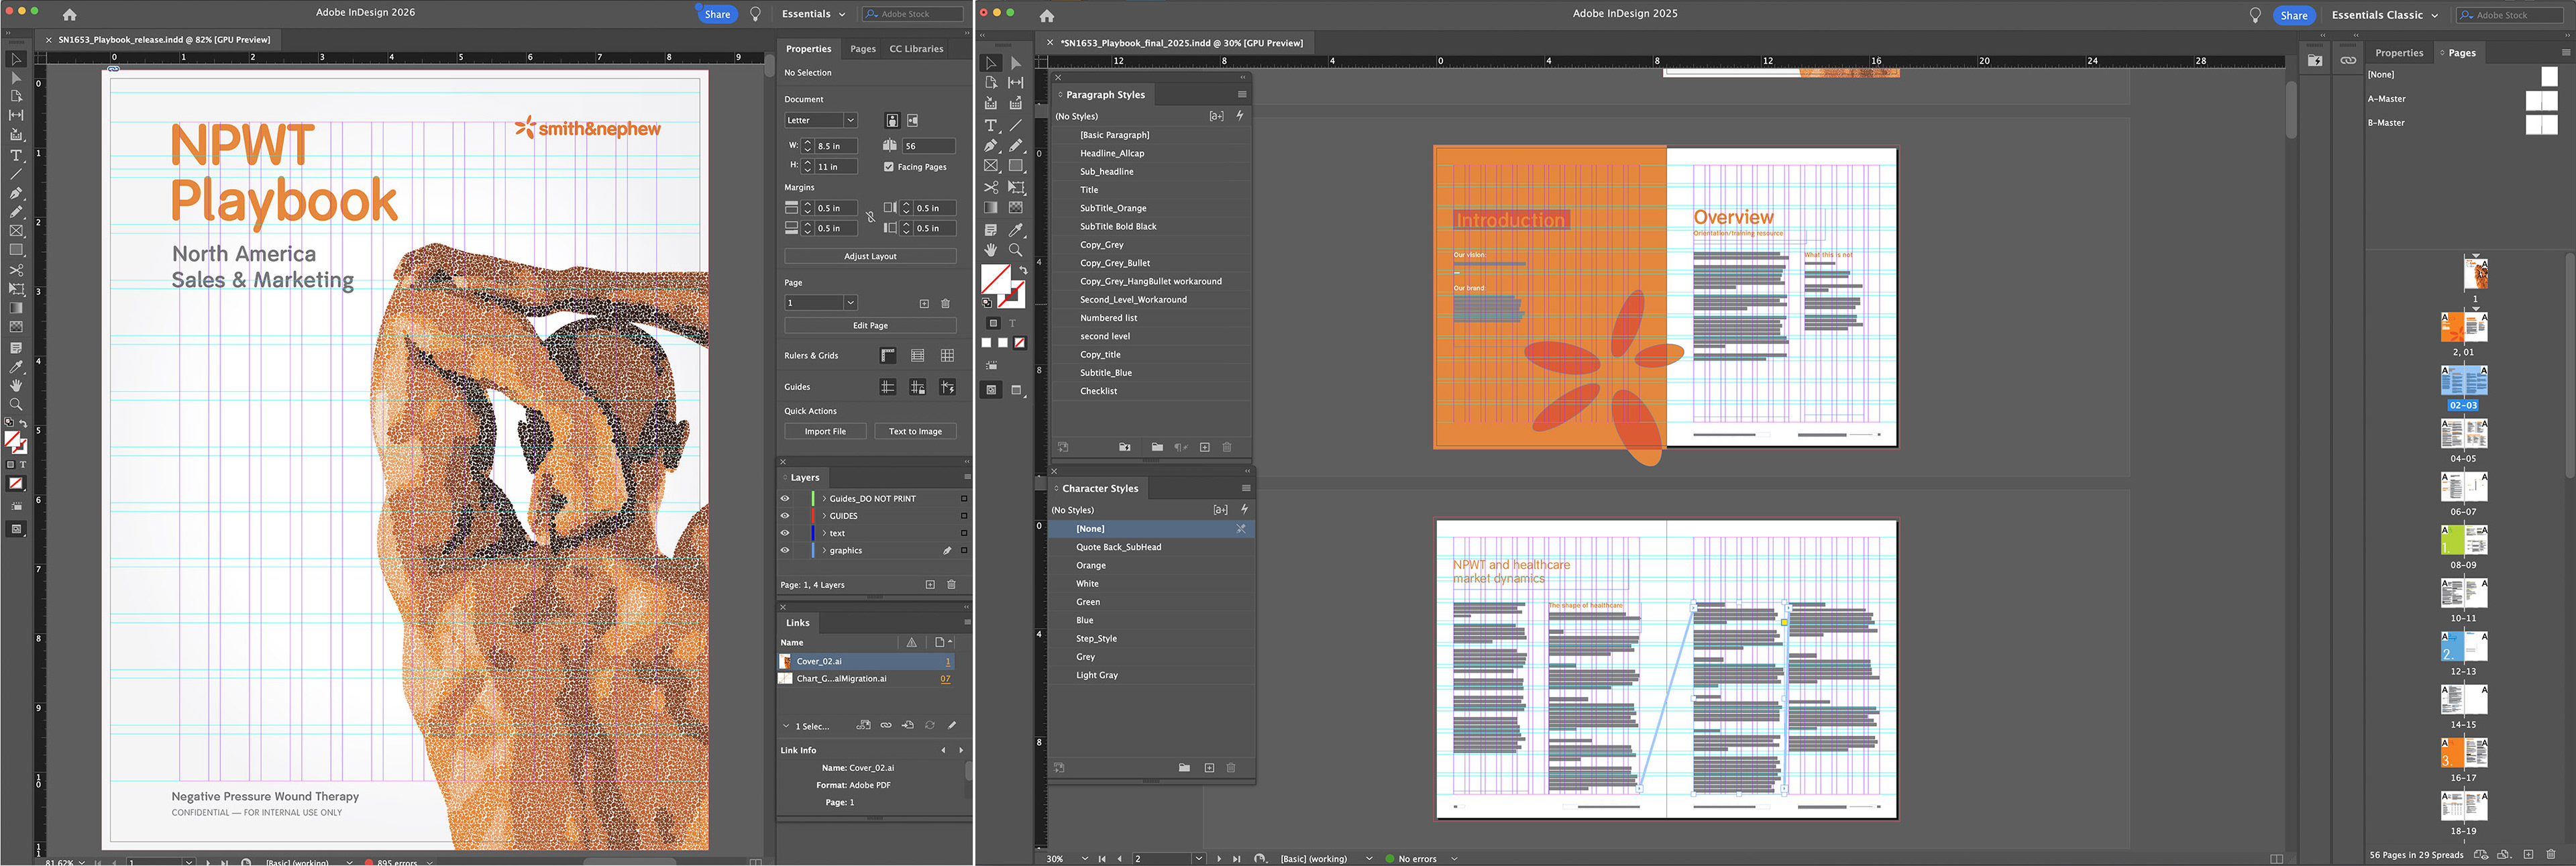Uncheck the Facing Pages checkbox
Image resolution: width=2576 pixels, height=866 pixels.
pos(888,167)
